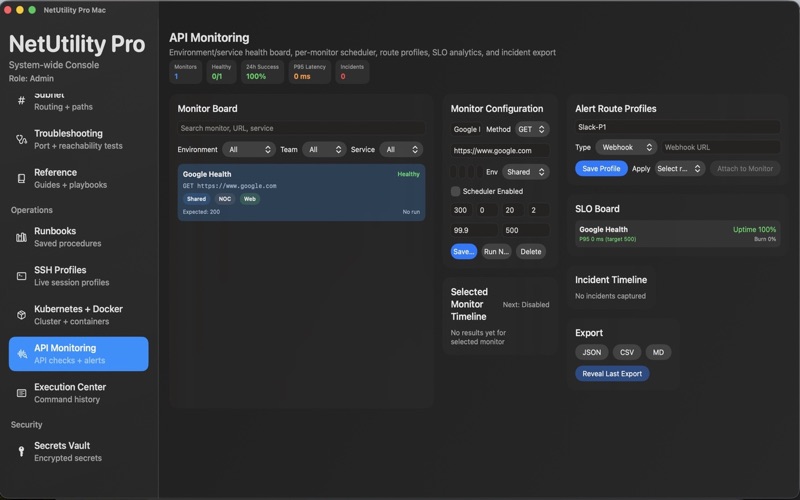Image resolution: width=800 pixels, height=500 pixels.
Task: Open Troubleshooting section in sidebar
Action: (x=79, y=139)
